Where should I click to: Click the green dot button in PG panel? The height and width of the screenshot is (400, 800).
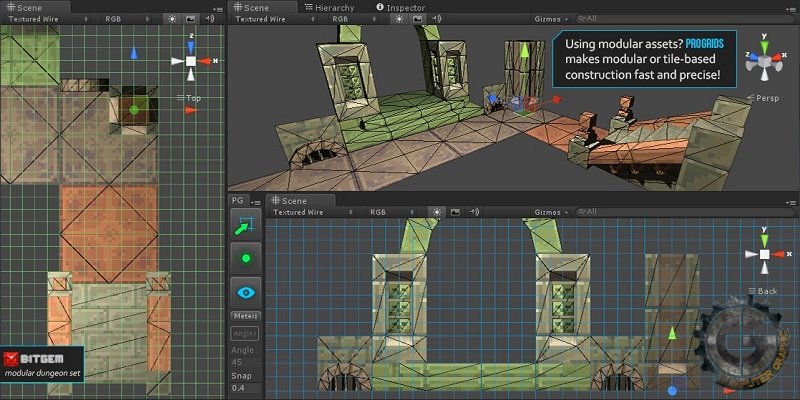245,258
